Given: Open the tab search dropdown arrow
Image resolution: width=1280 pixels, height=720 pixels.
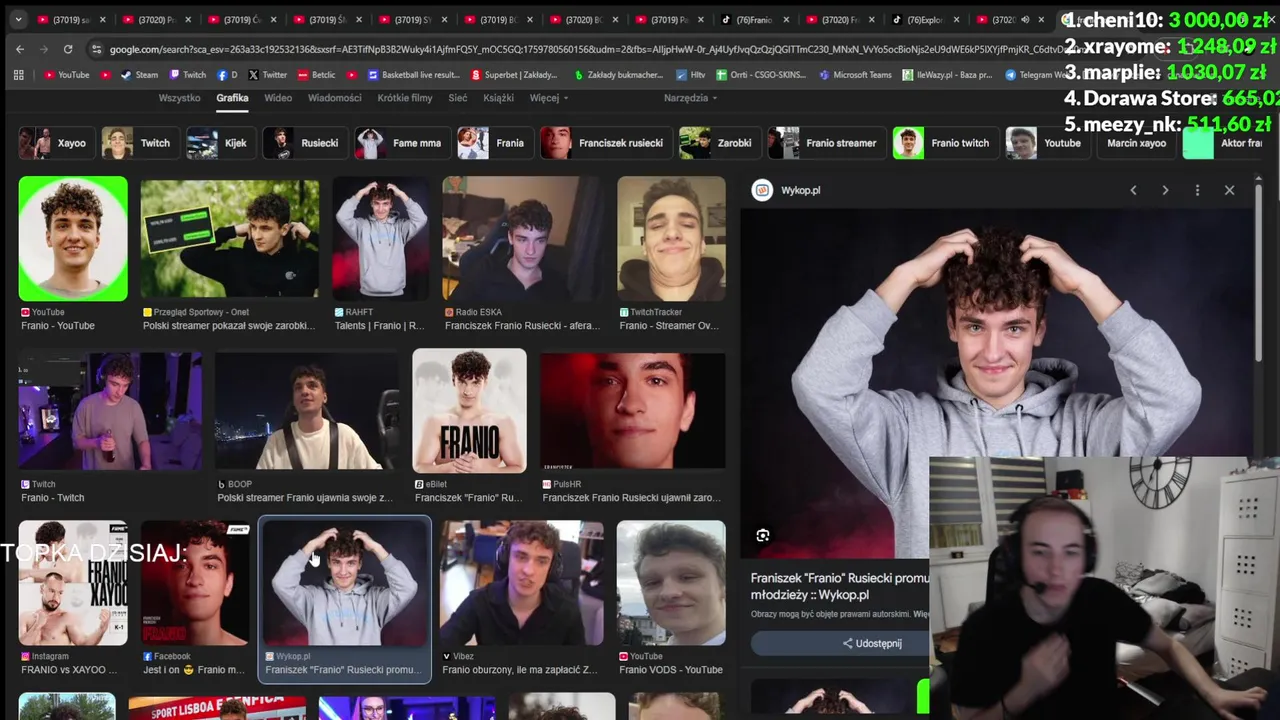Looking at the screenshot, I should tap(18, 19).
